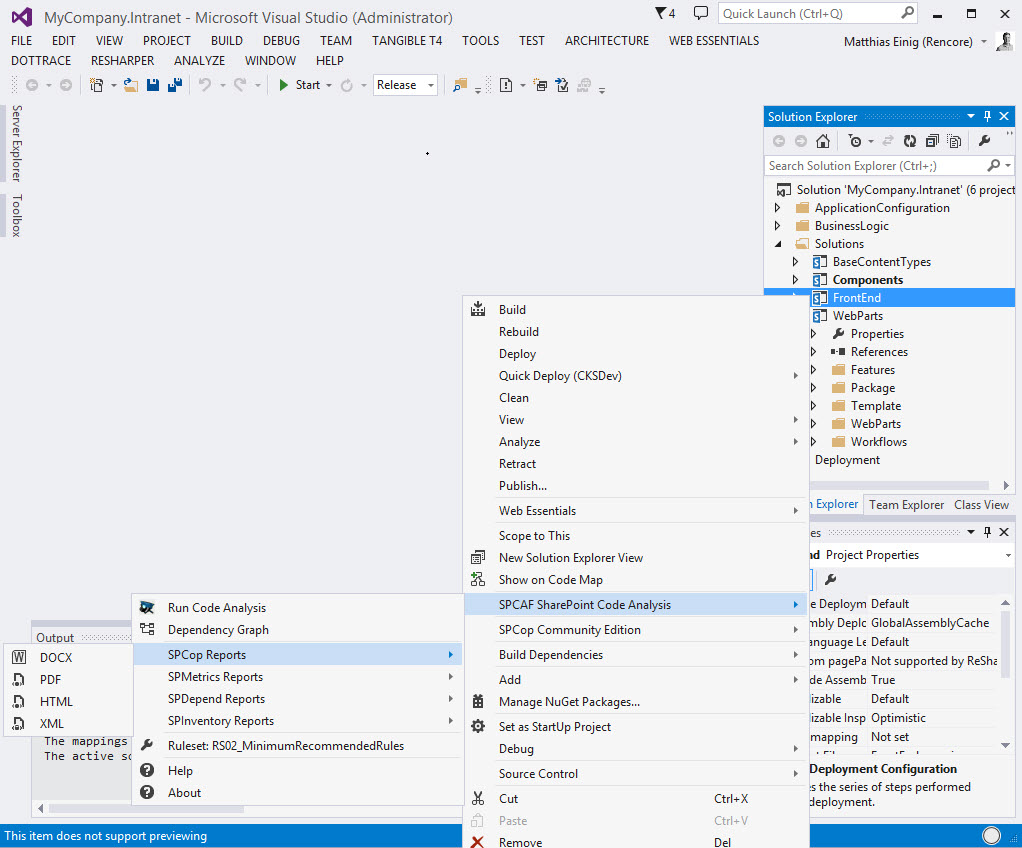Toggle Show All Files in Solution Explorer
This screenshot has width=1022, height=848.
tap(955, 141)
